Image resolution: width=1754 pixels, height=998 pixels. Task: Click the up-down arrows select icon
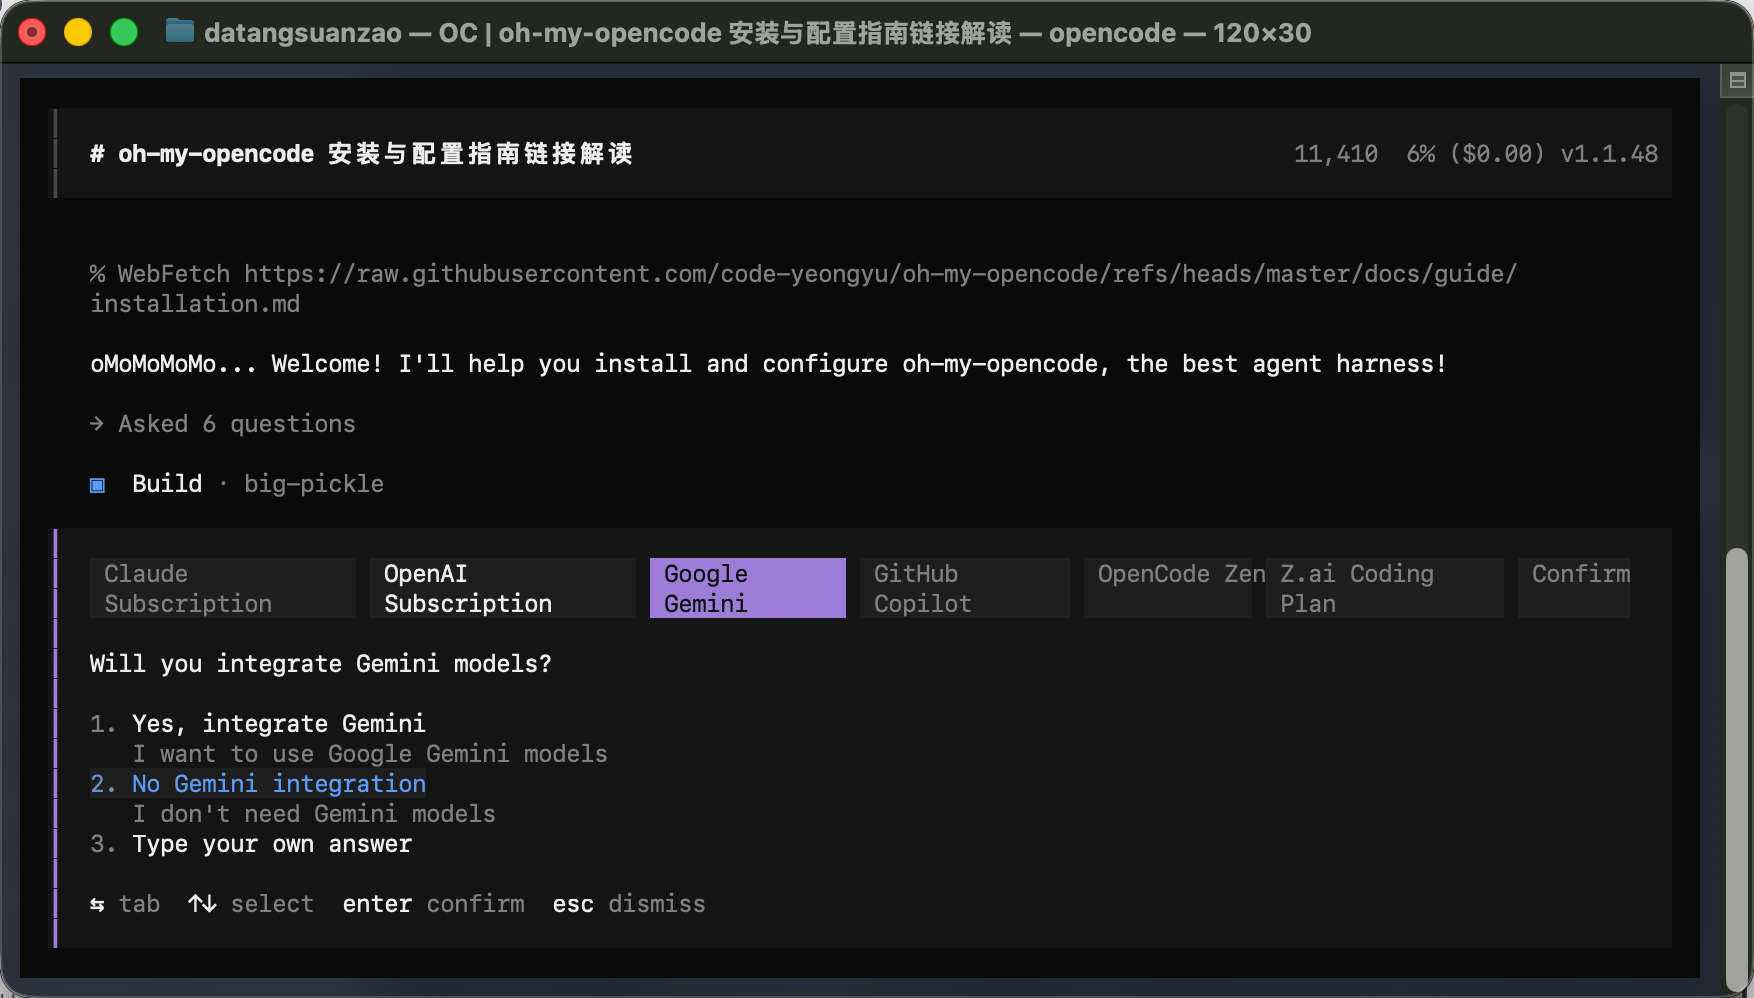[x=202, y=904]
